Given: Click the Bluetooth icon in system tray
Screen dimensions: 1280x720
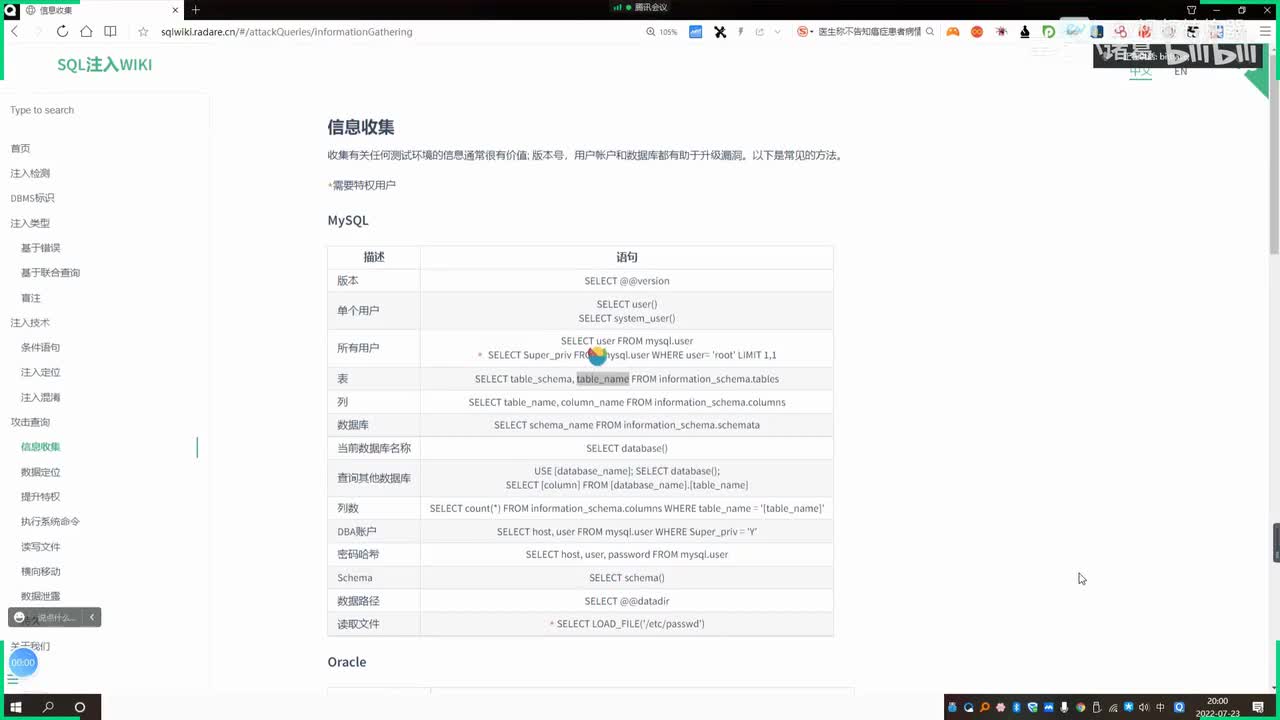Looking at the screenshot, I should point(1016,707).
